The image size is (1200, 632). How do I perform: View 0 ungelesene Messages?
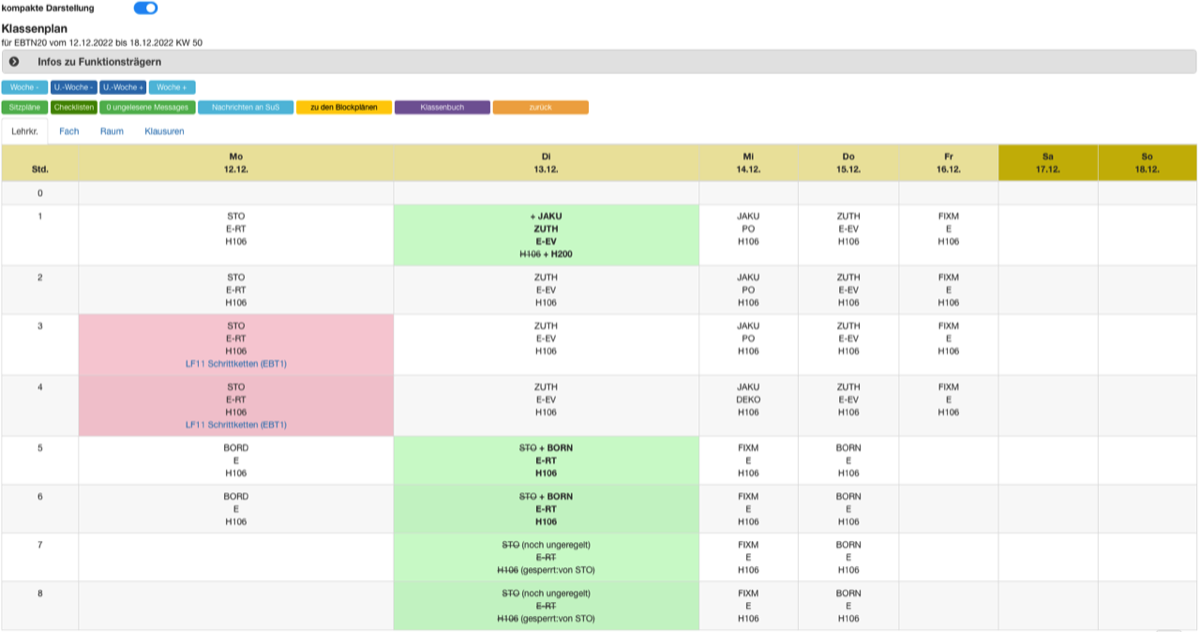[x=147, y=107]
